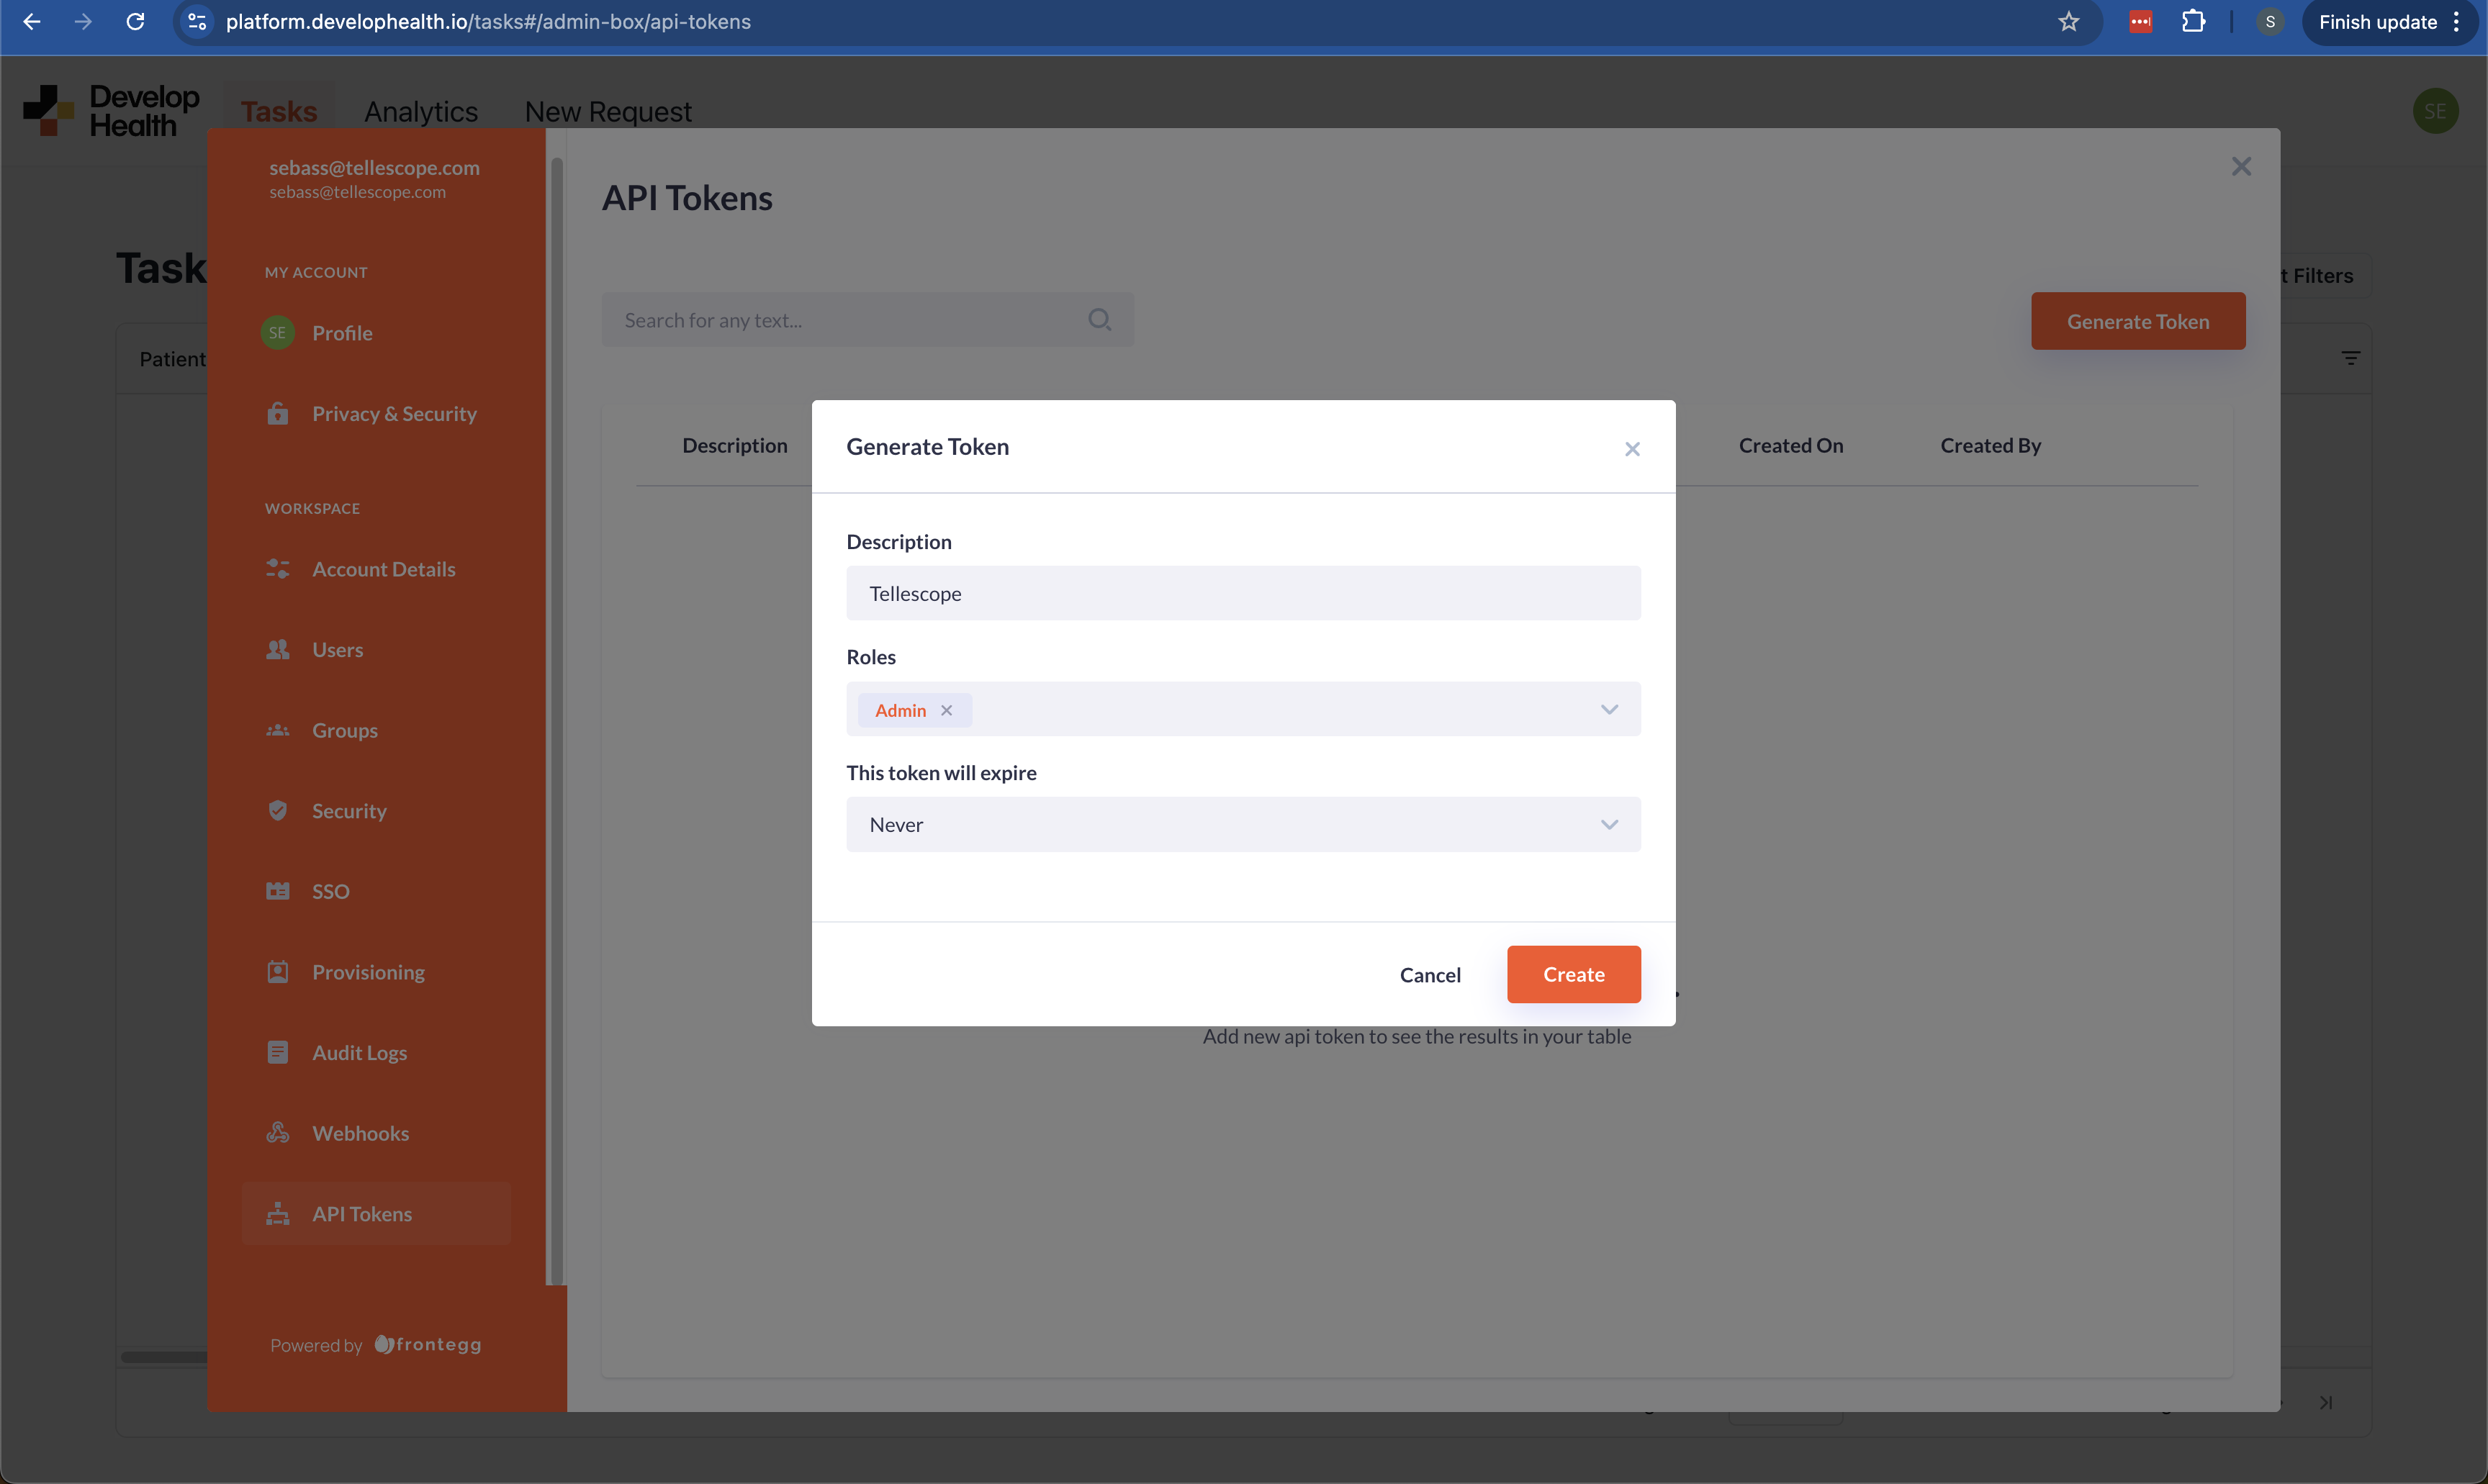
Task: Open the Chrome profile avatar S
Action: click(2270, 21)
